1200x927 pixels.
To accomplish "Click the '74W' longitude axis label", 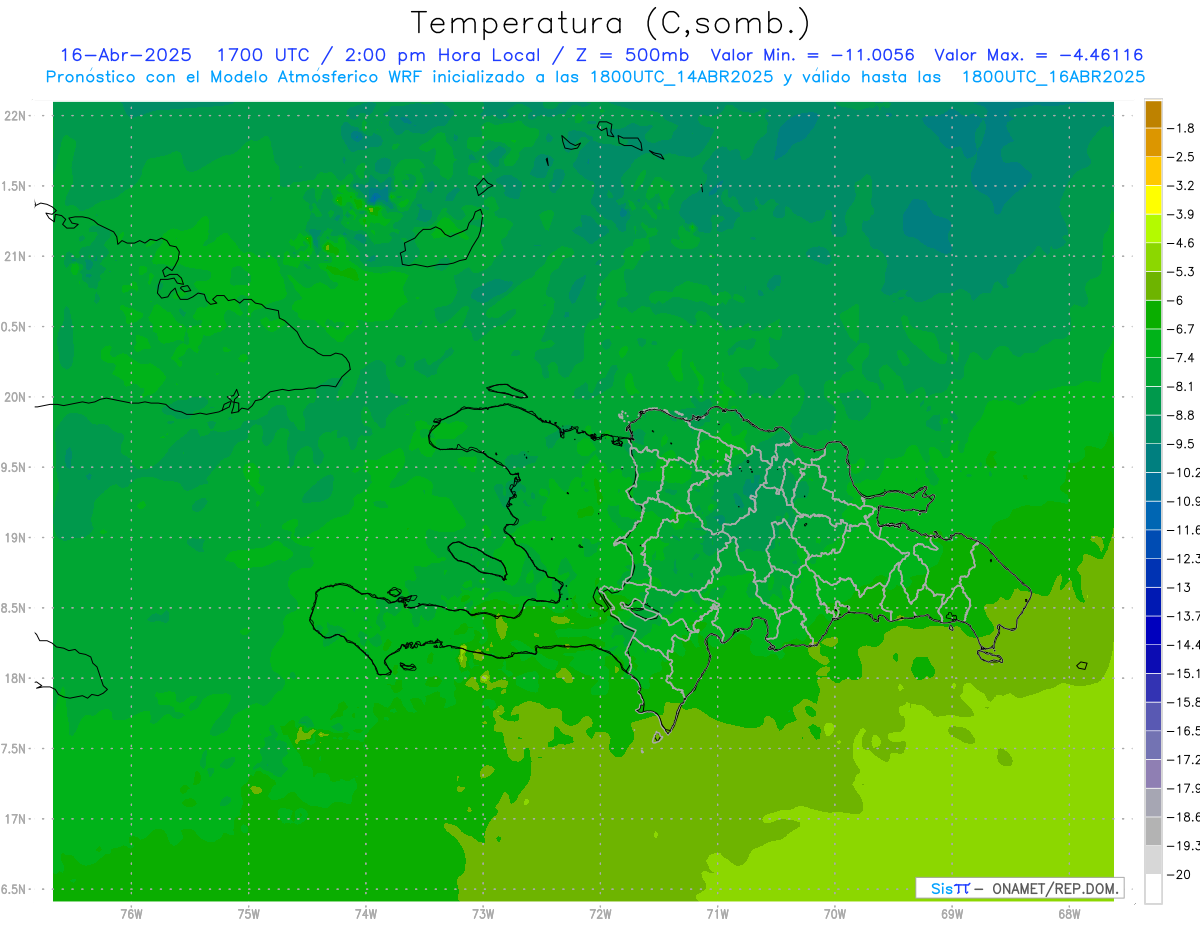I will click(366, 914).
